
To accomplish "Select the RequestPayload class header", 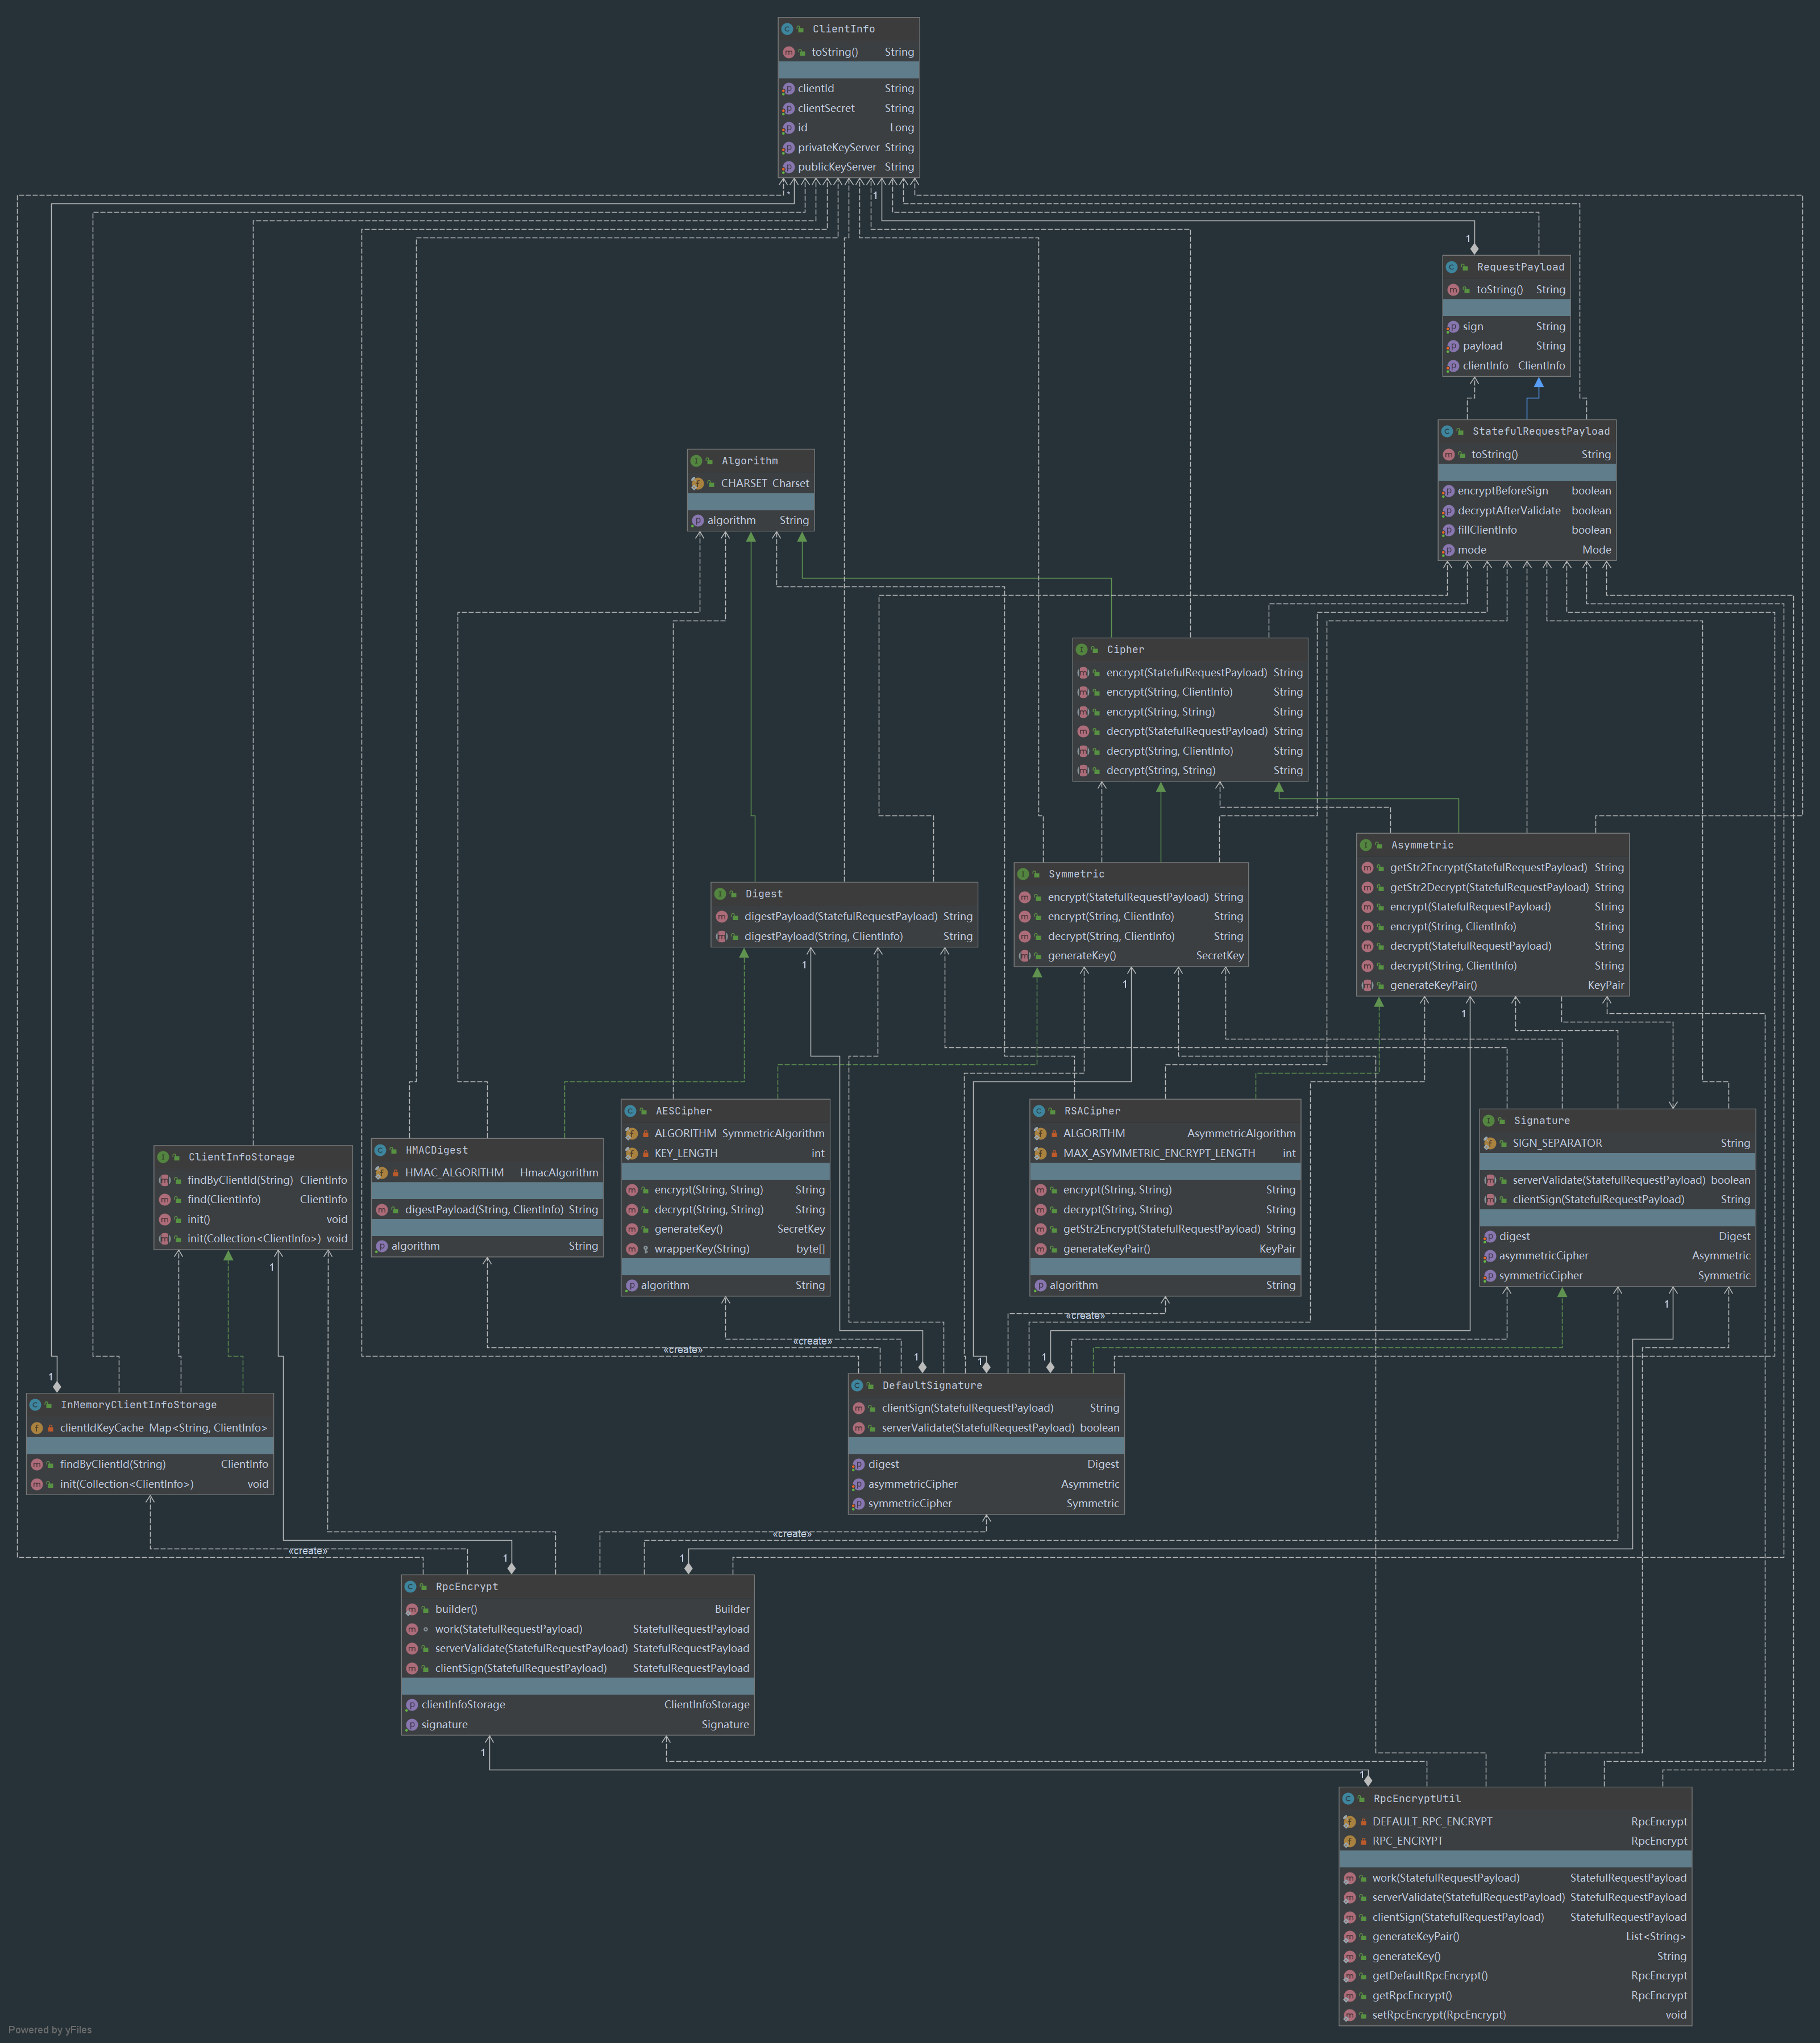I will [1520, 267].
